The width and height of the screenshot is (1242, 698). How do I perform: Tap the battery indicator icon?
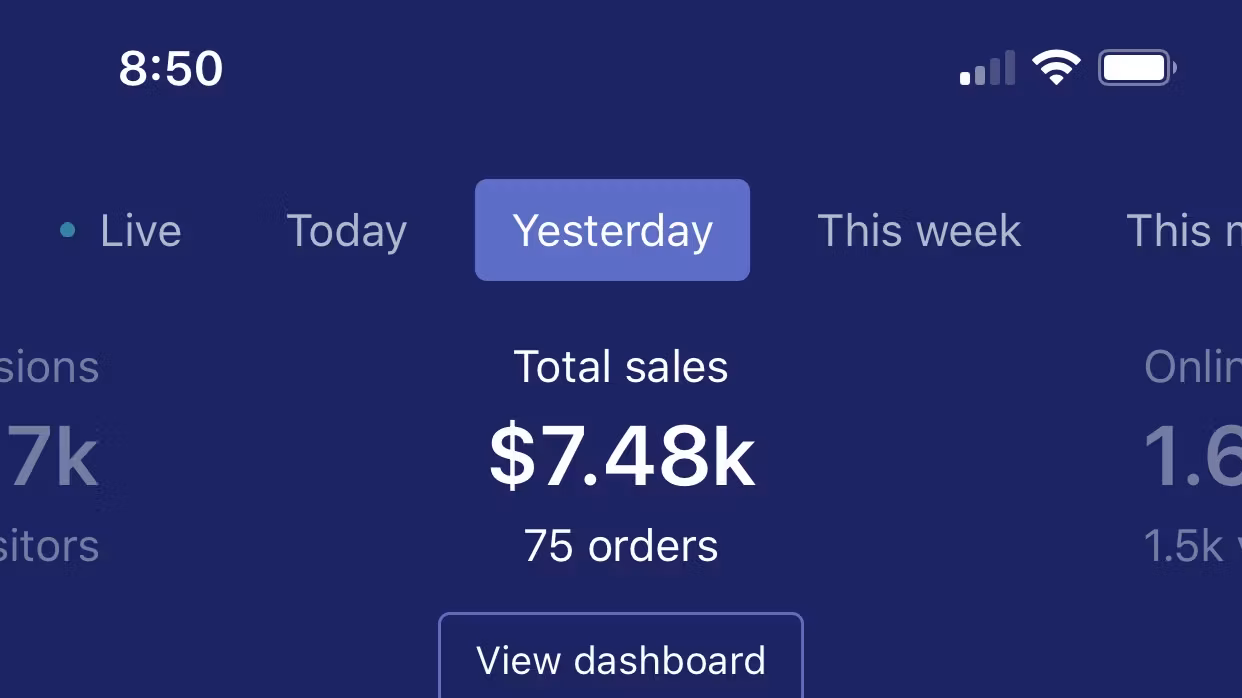(x=1137, y=69)
